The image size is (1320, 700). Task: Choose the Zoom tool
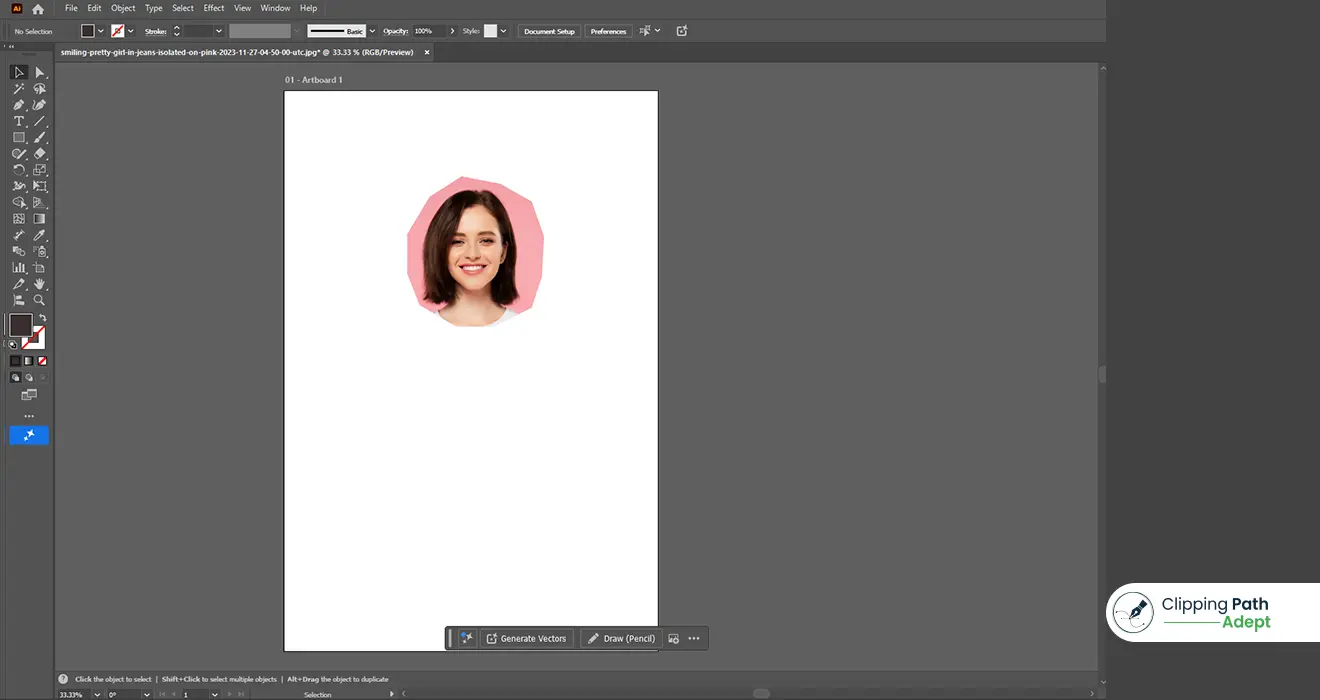tap(40, 299)
